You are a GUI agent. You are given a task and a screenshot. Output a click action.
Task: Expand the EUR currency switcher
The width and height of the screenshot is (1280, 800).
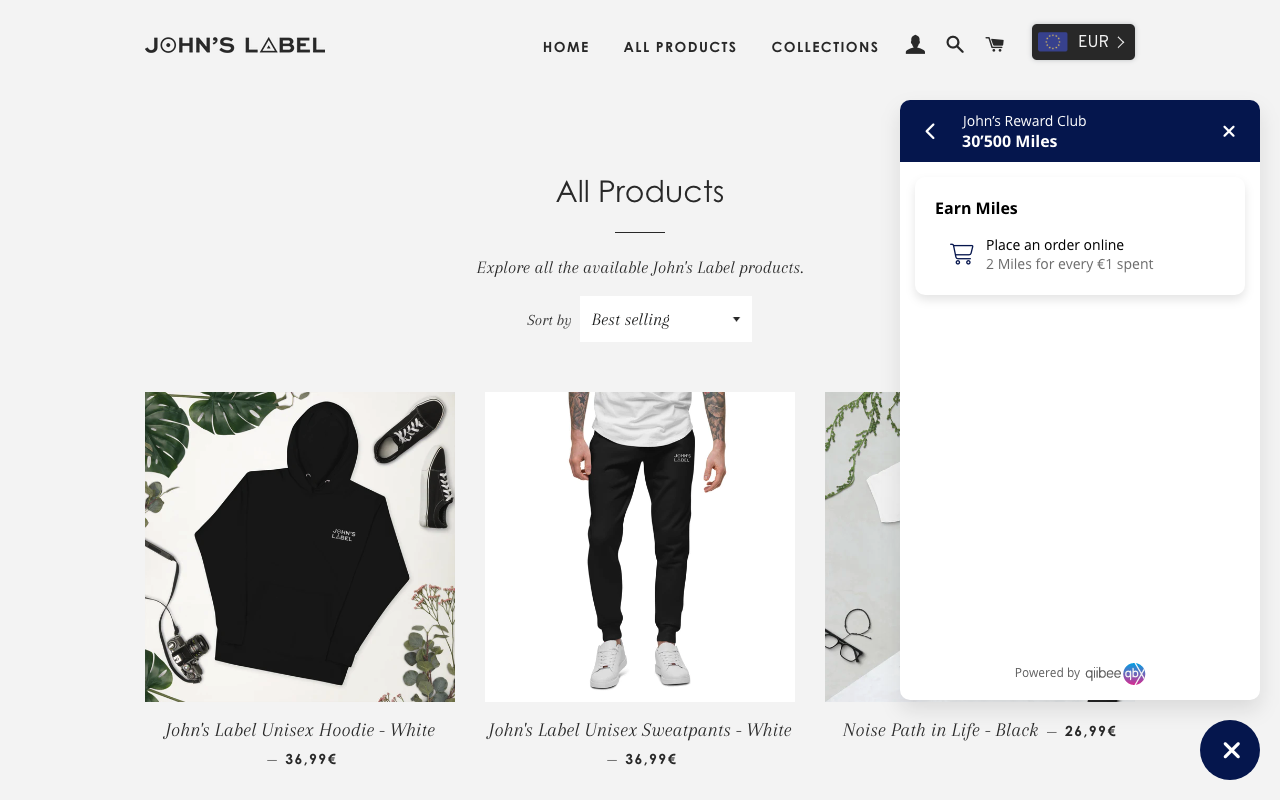(1083, 42)
